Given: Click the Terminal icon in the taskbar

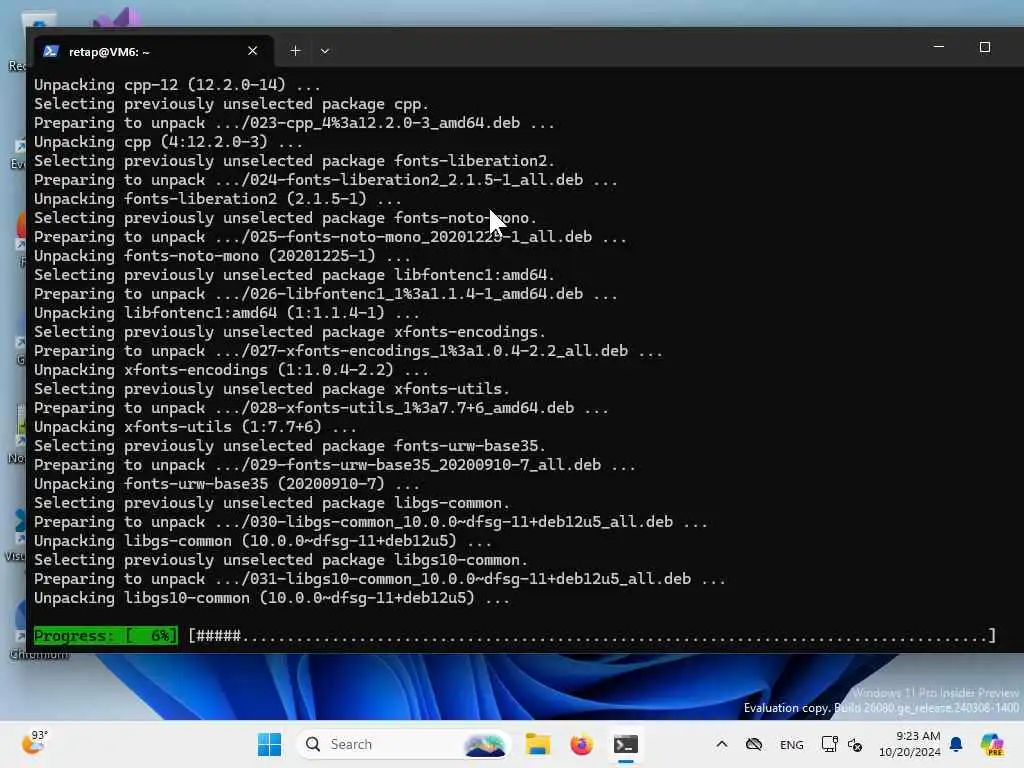Looking at the screenshot, I should pyautogui.click(x=626, y=744).
